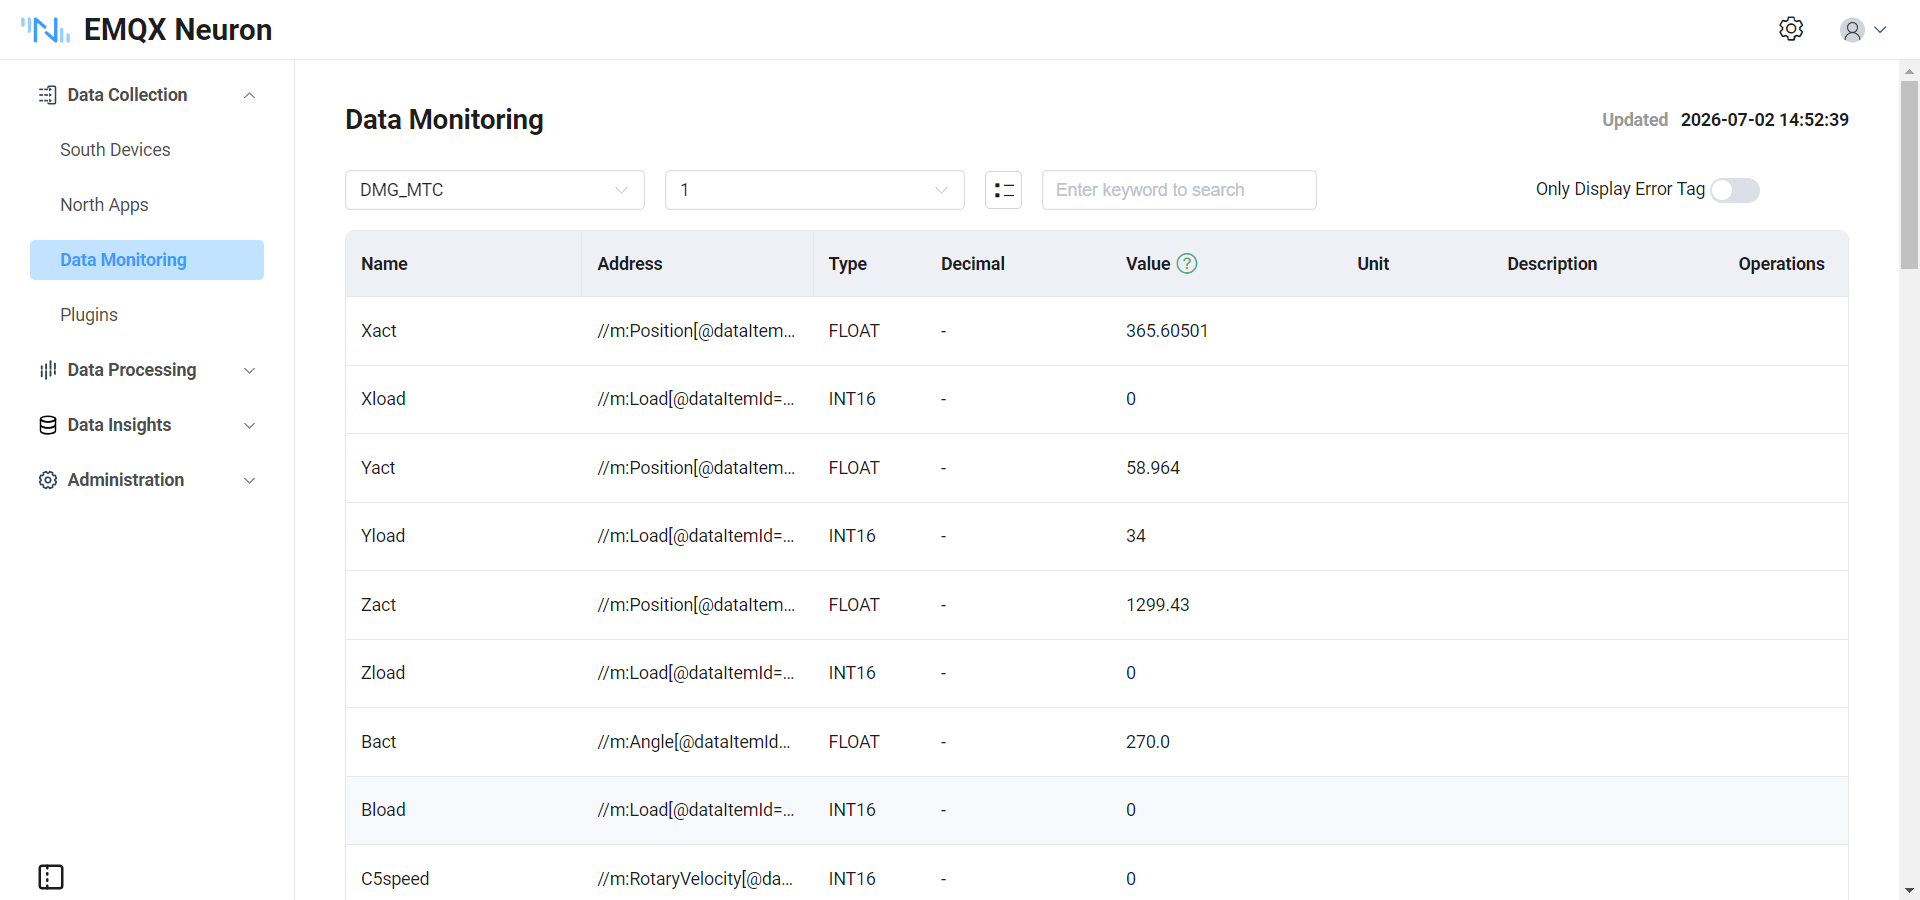Click value 1299.43 in Zact row
This screenshot has height=900, width=1920.
[1158, 605]
